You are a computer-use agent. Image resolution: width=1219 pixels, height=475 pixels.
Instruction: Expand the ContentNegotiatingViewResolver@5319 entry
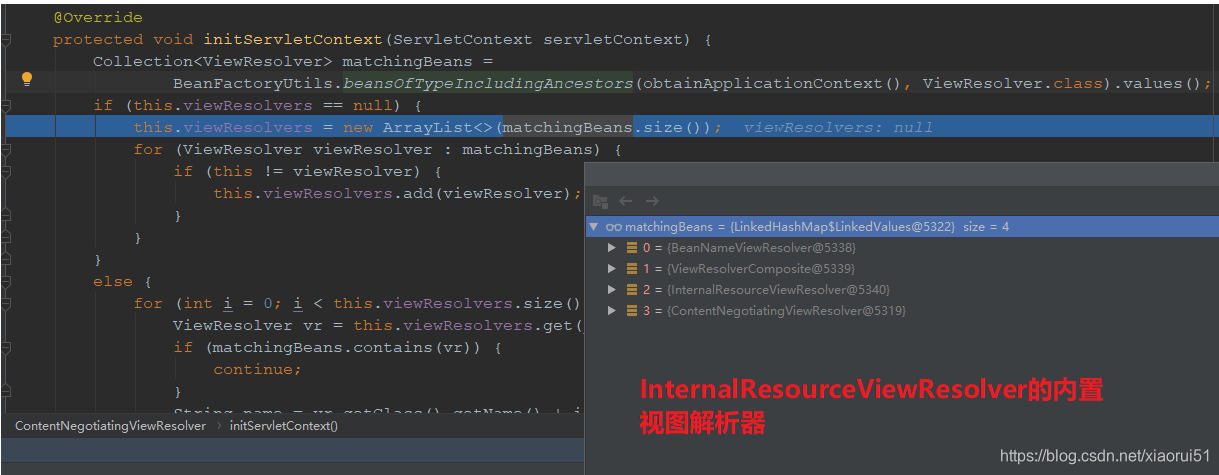612,310
